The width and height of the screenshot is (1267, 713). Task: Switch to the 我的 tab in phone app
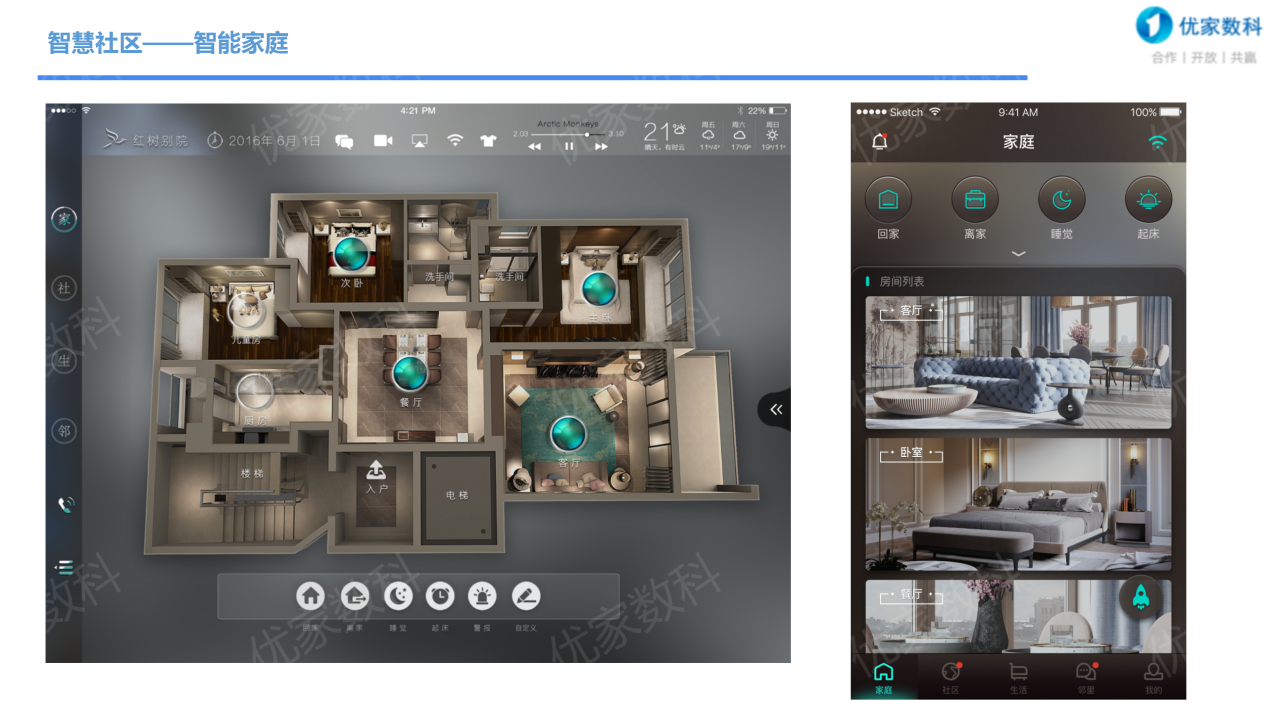1153,677
